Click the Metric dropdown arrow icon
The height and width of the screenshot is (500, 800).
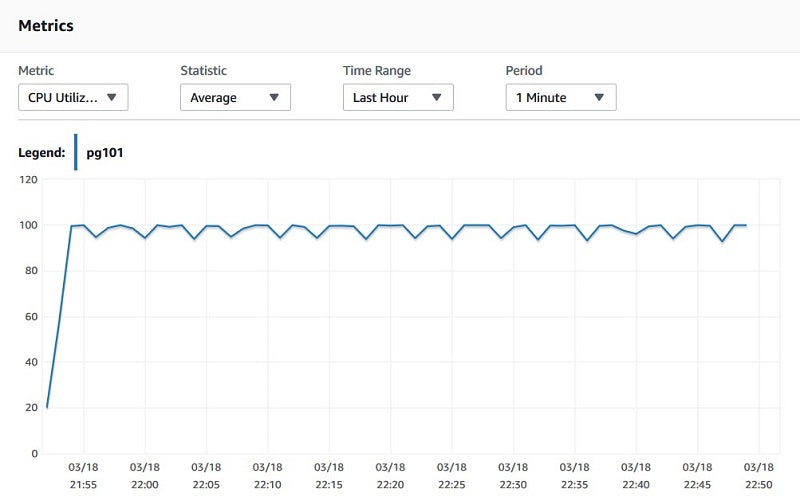[x=112, y=97]
